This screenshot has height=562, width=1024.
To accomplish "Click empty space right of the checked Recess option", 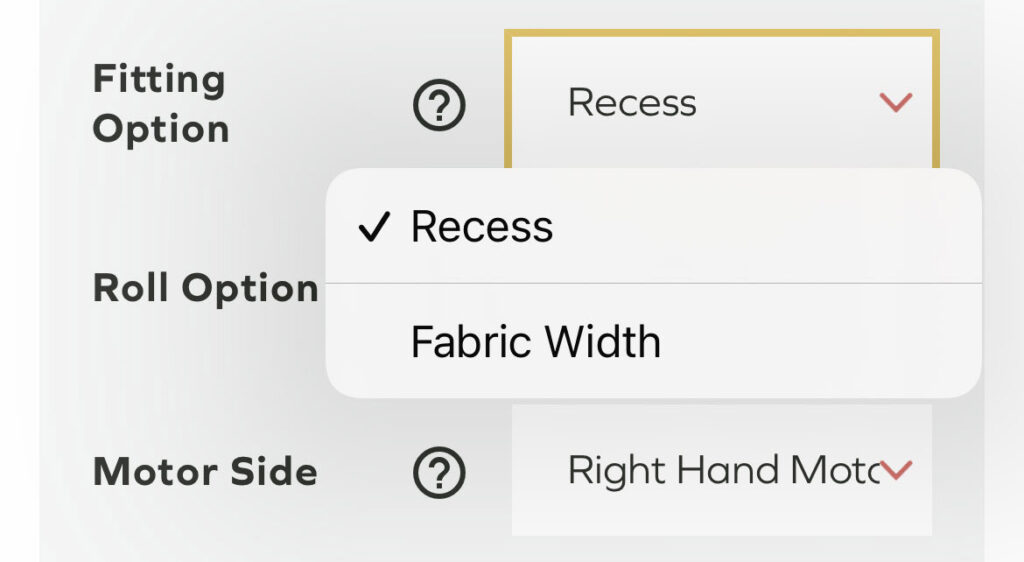I will click(770, 228).
